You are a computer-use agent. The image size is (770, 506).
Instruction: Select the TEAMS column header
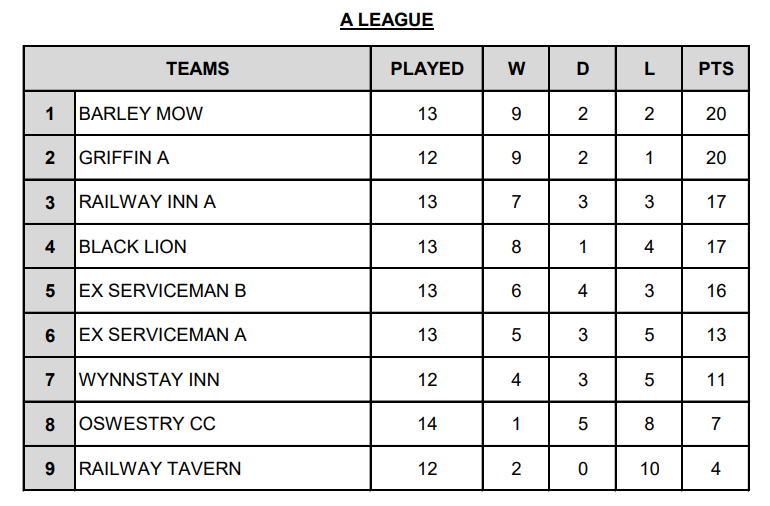(197, 69)
